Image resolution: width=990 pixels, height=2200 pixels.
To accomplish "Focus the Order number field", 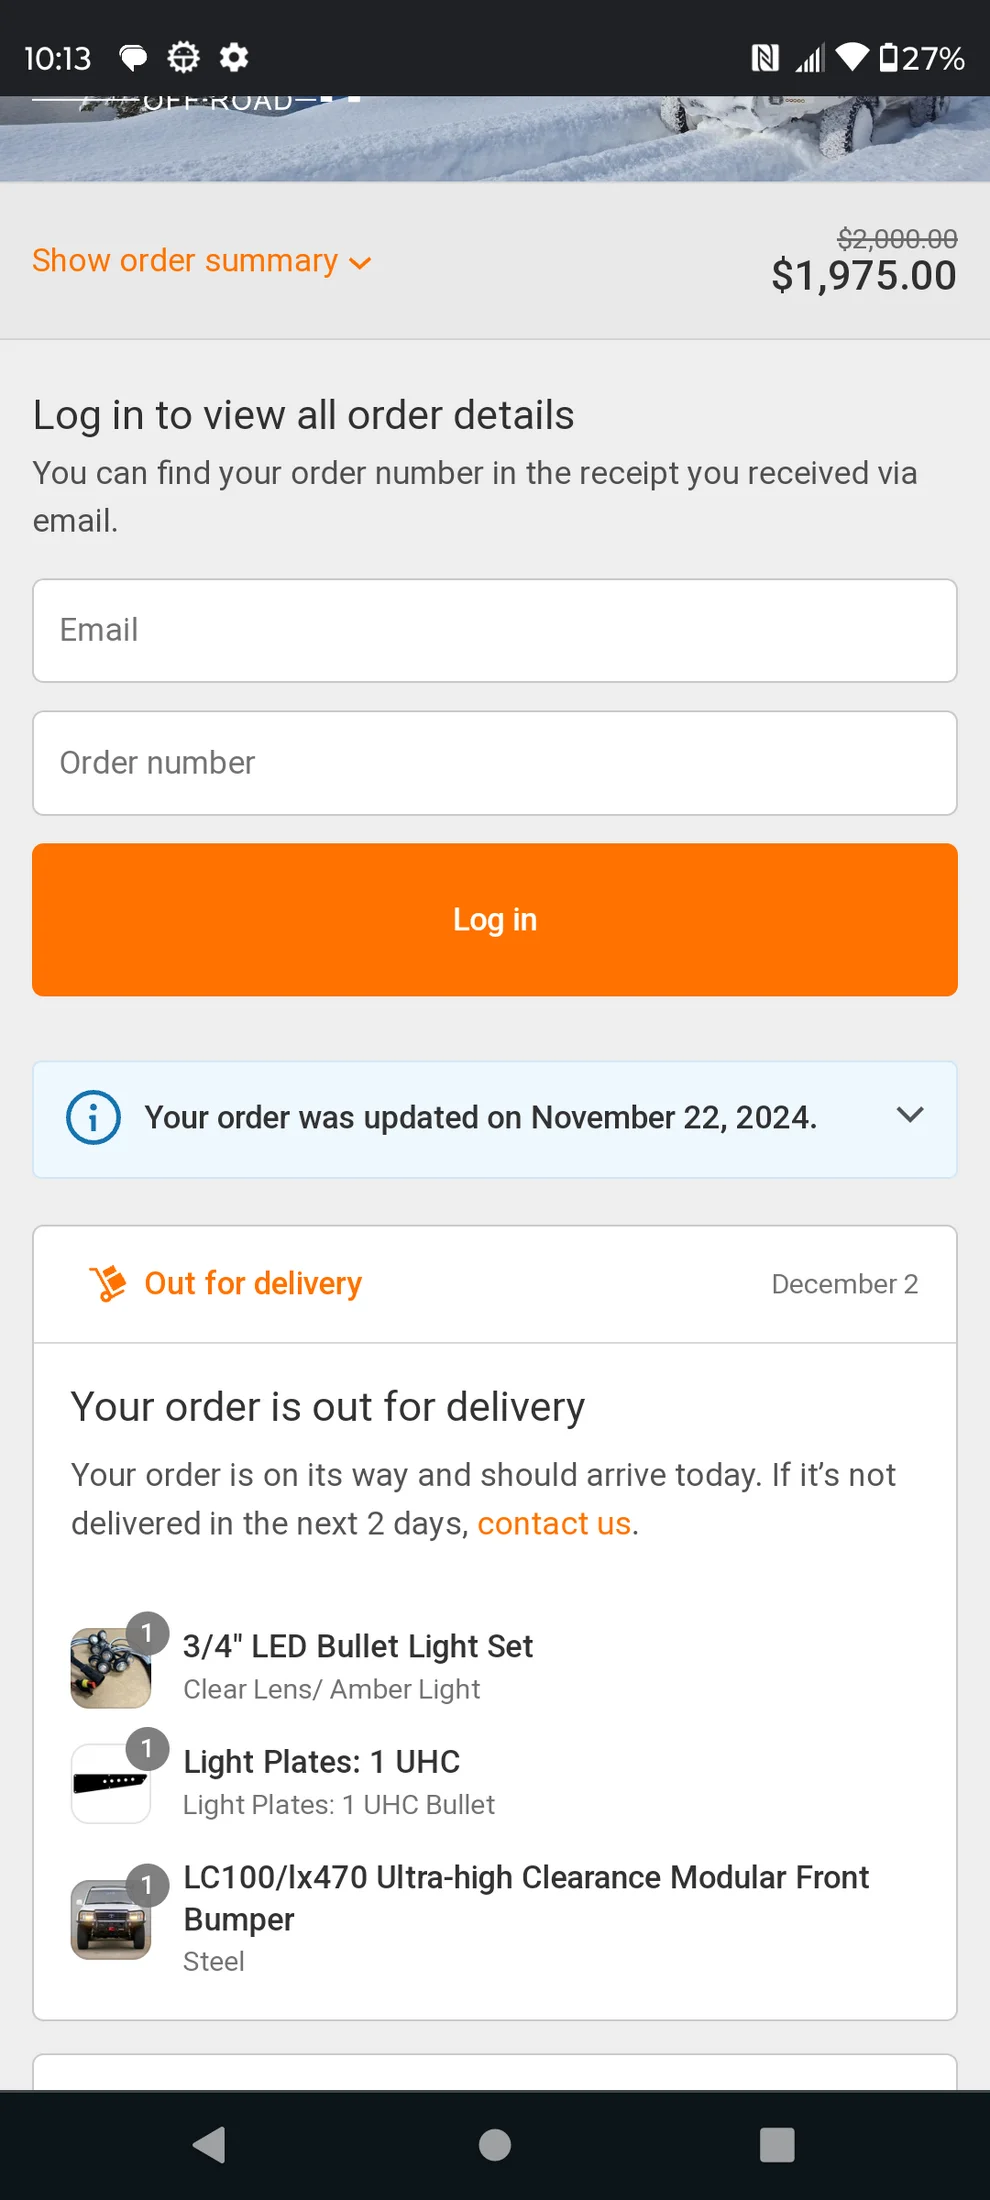I will pyautogui.click(x=495, y=763).
